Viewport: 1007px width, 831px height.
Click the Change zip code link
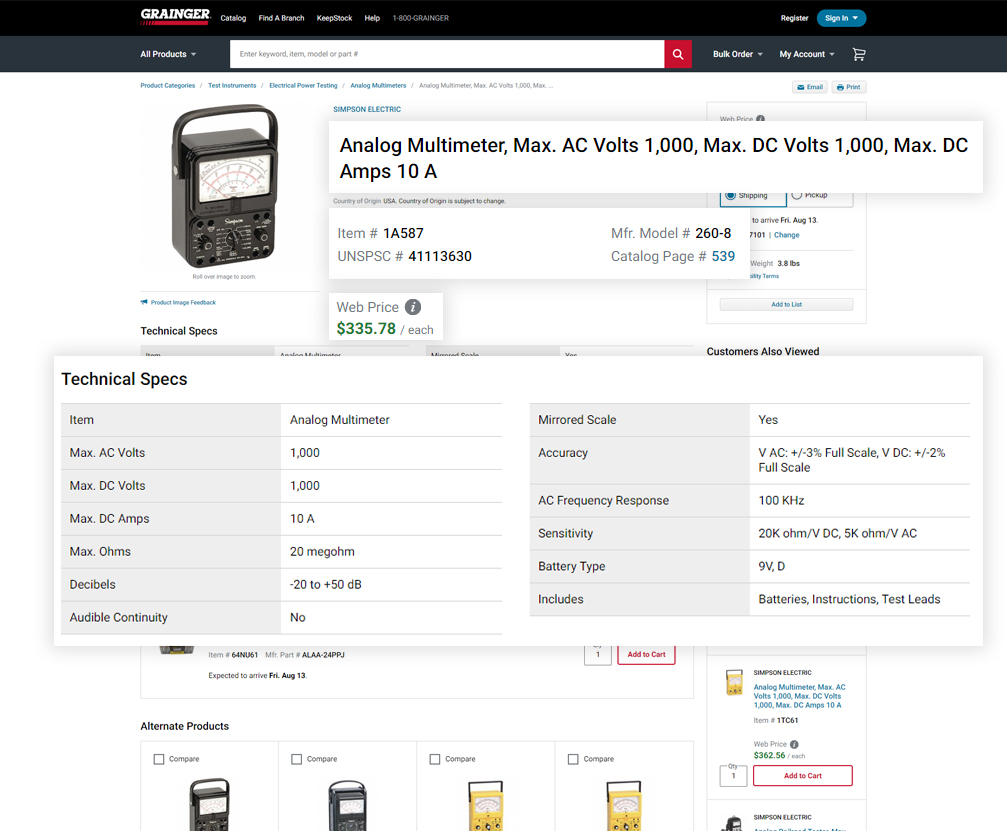[x=787, y=235]
